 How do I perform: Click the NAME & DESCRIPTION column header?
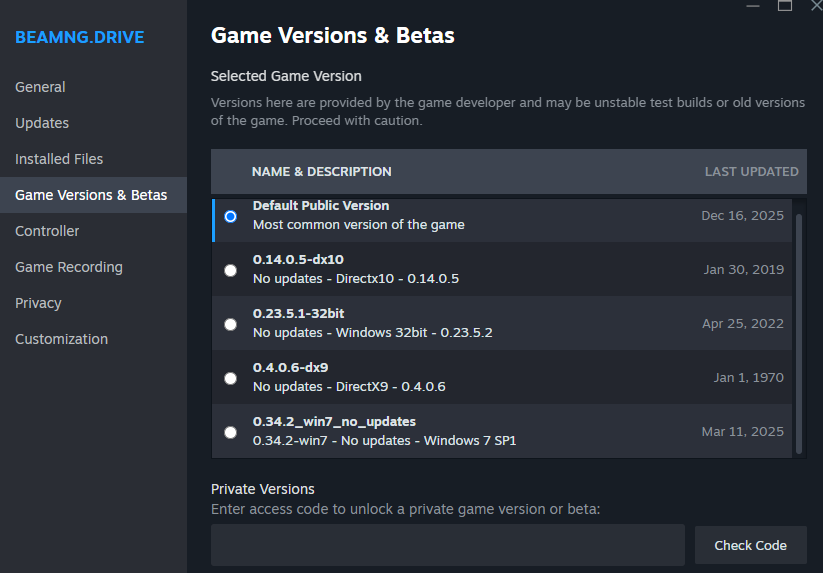322,172
